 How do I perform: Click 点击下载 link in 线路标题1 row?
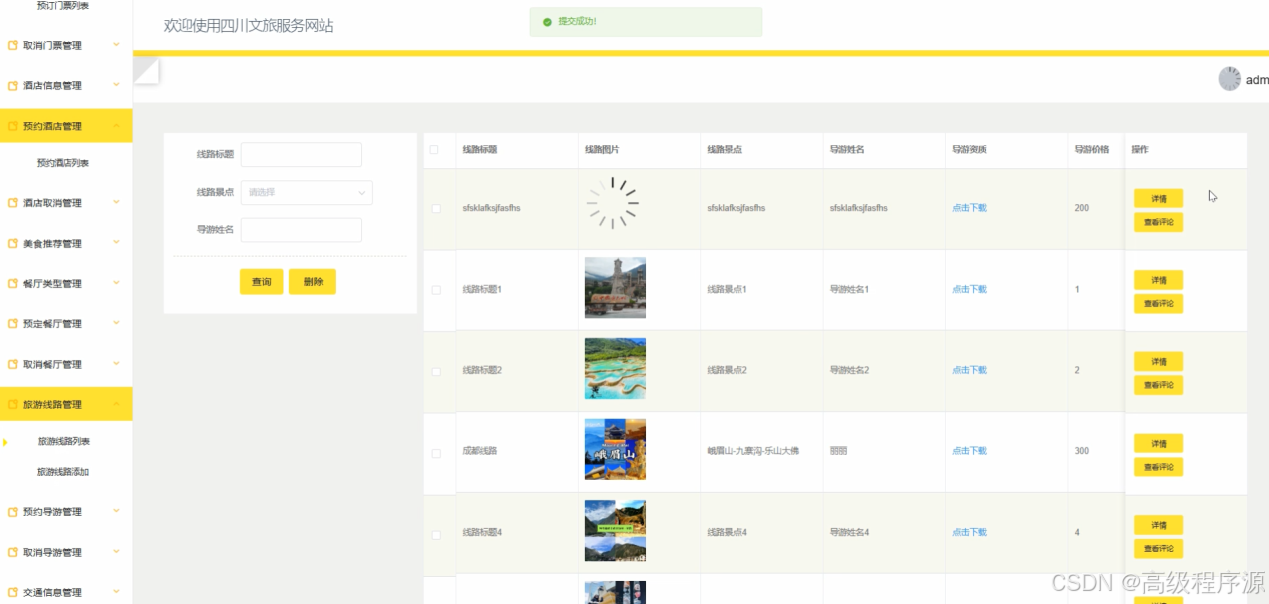(x=969, y=289)
